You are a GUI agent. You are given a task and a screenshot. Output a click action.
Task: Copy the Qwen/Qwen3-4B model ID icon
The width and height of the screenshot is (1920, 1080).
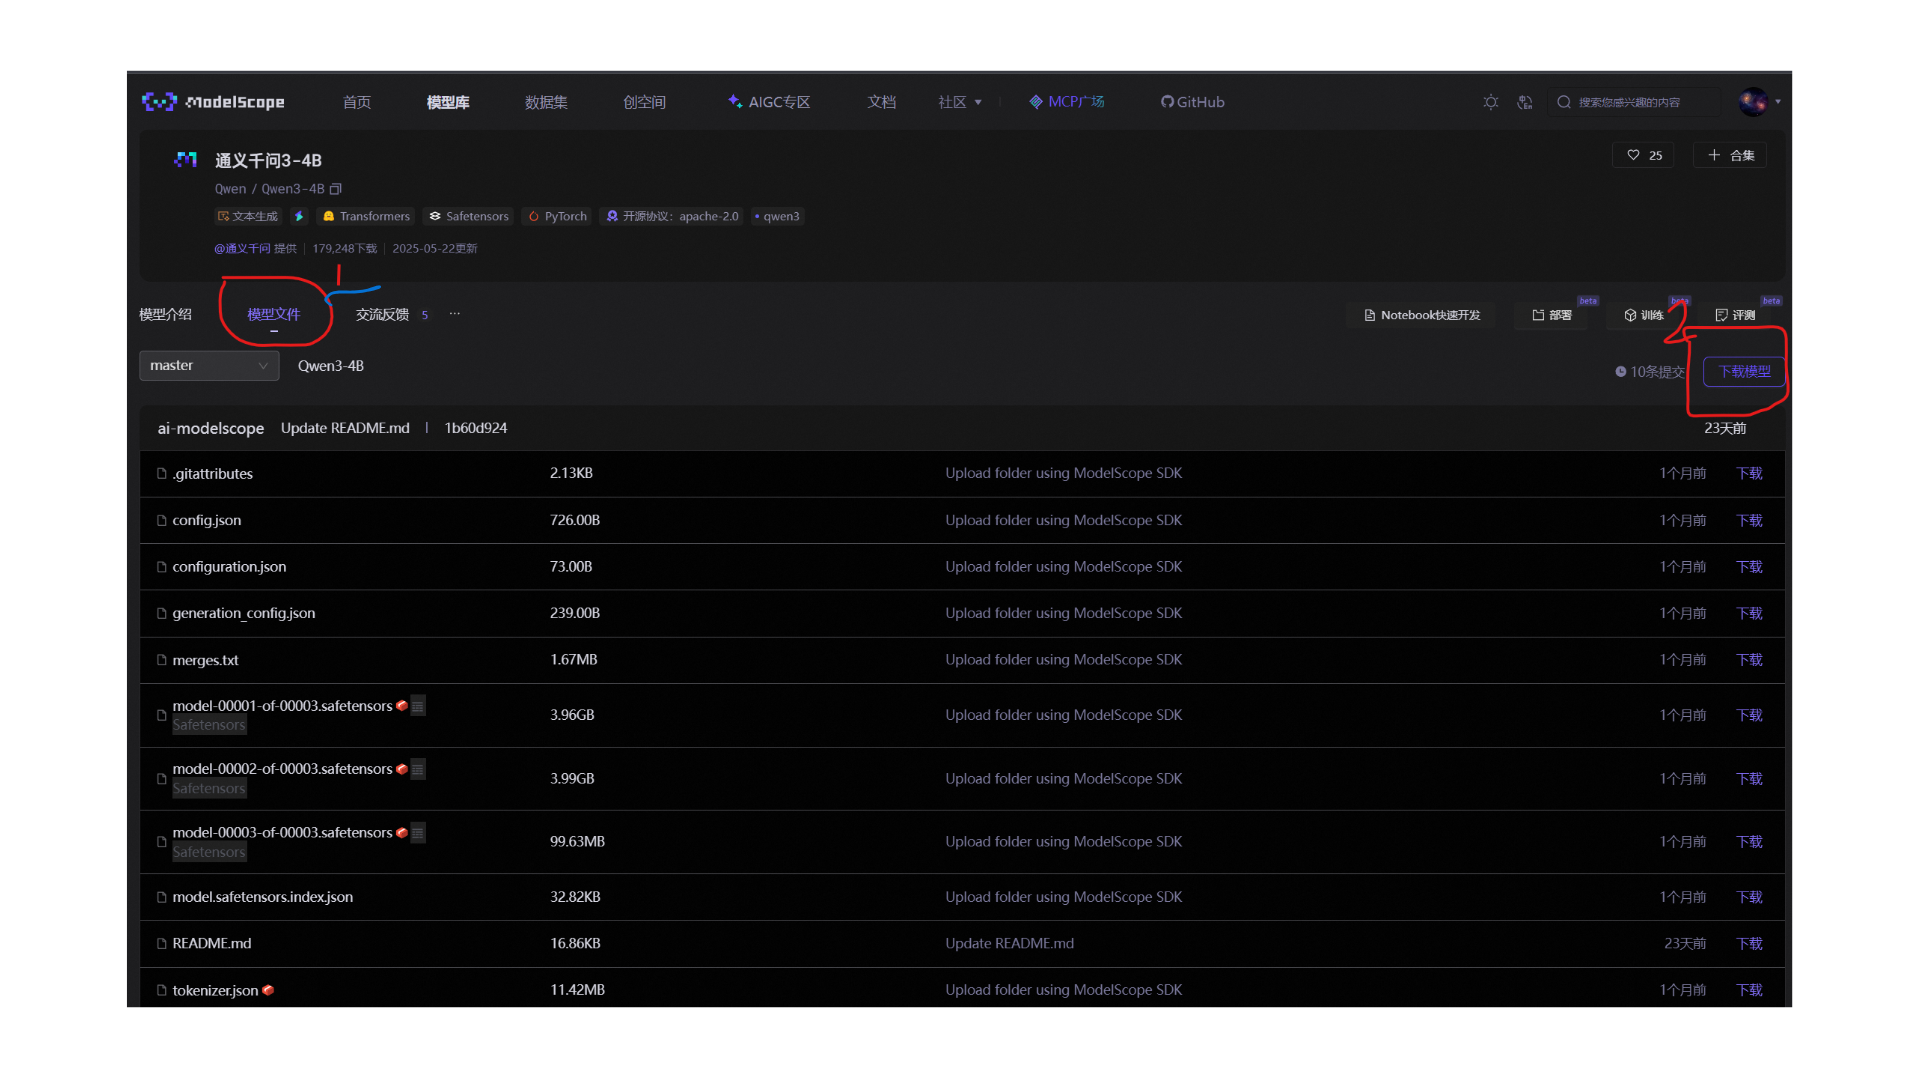click(x=336, y=189)
